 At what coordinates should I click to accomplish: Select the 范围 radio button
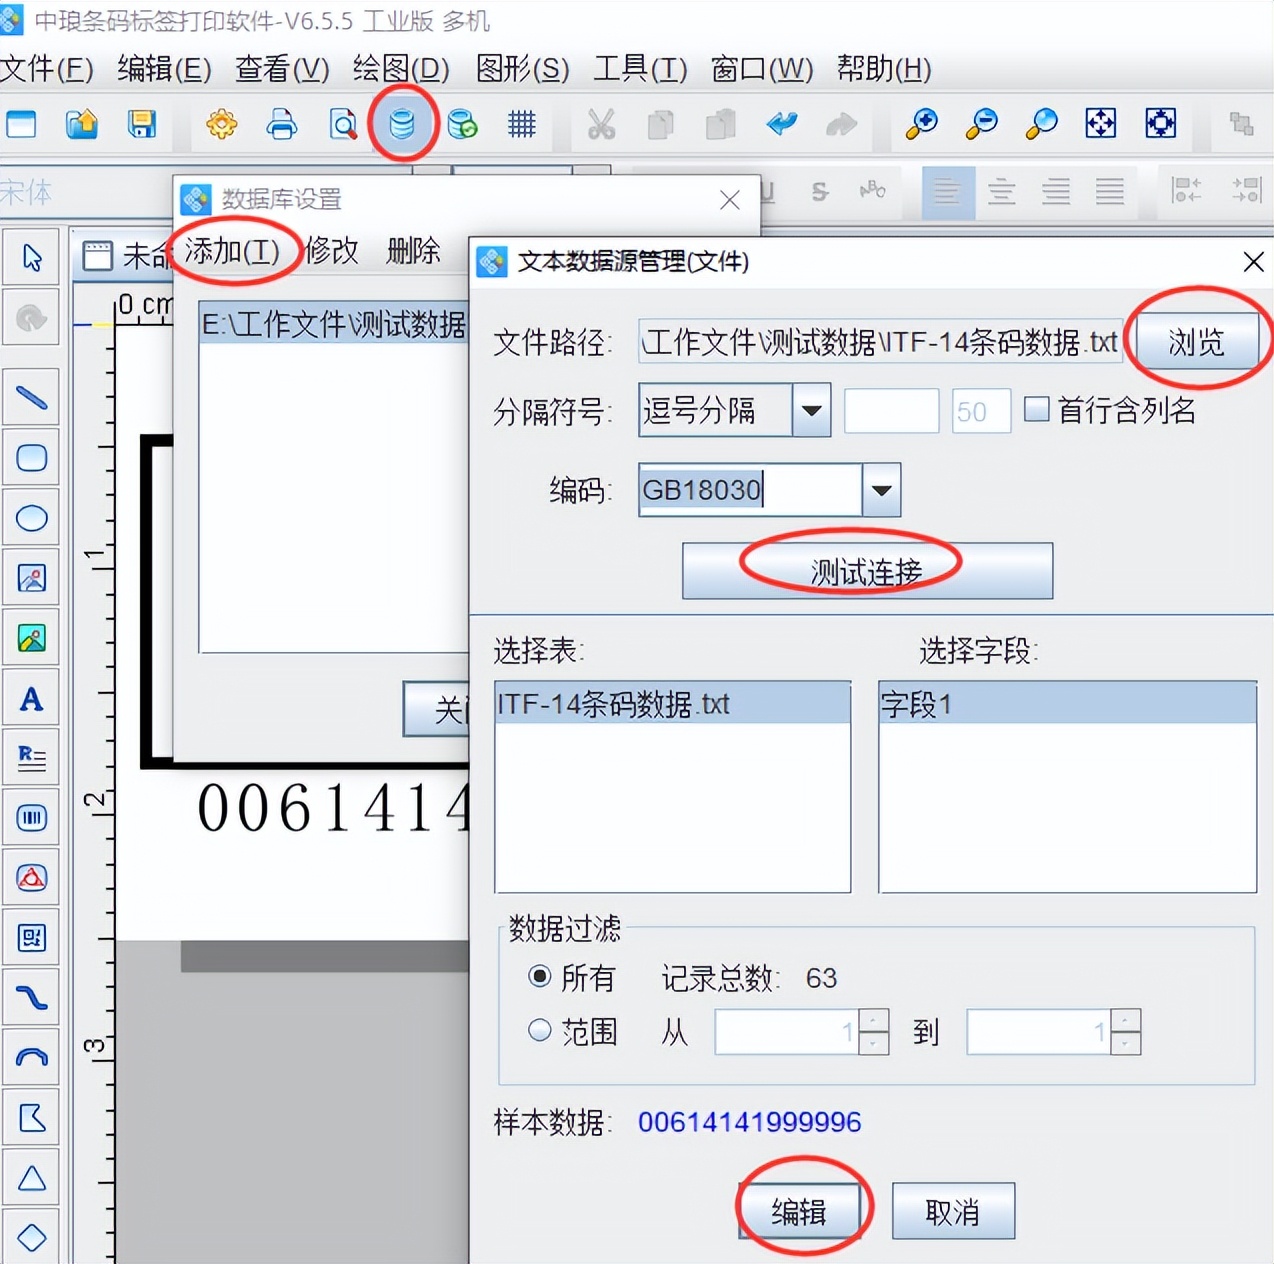(540, 1030)
